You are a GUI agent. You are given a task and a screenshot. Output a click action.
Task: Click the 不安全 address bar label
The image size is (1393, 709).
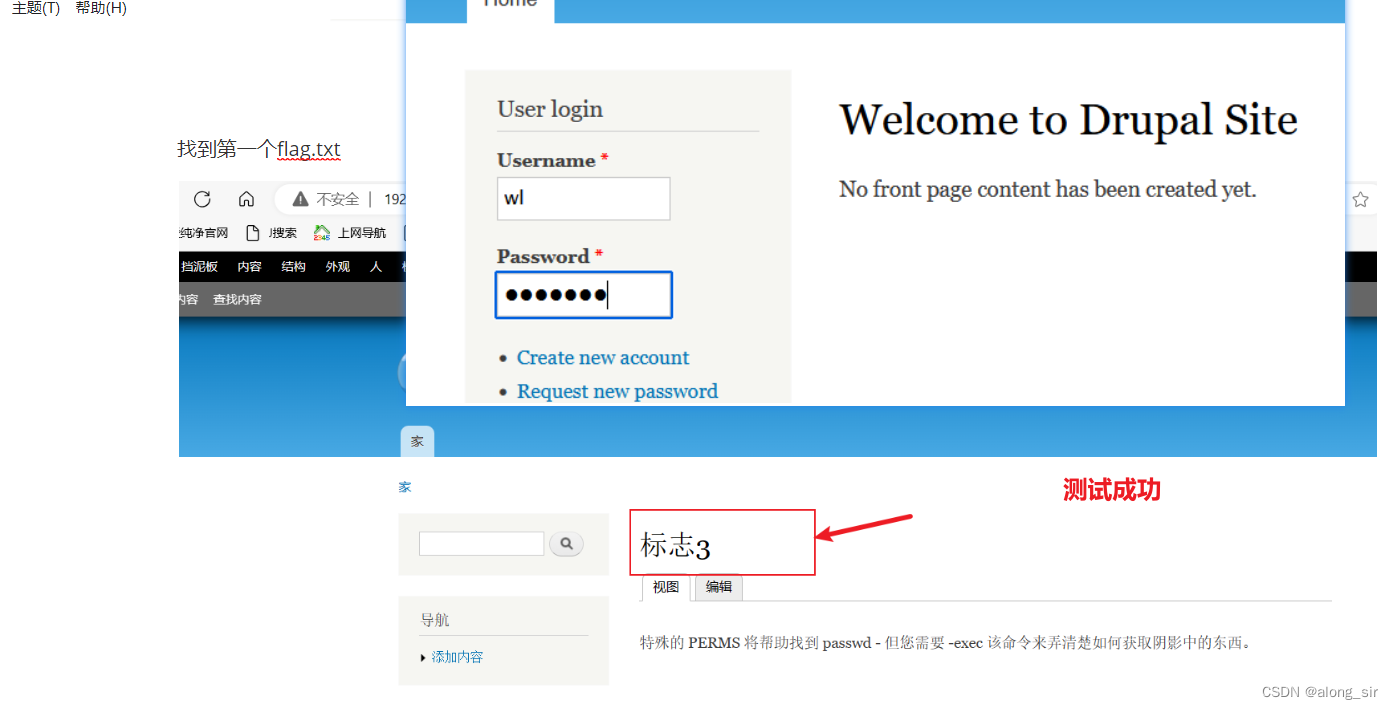tap(338, 200)
